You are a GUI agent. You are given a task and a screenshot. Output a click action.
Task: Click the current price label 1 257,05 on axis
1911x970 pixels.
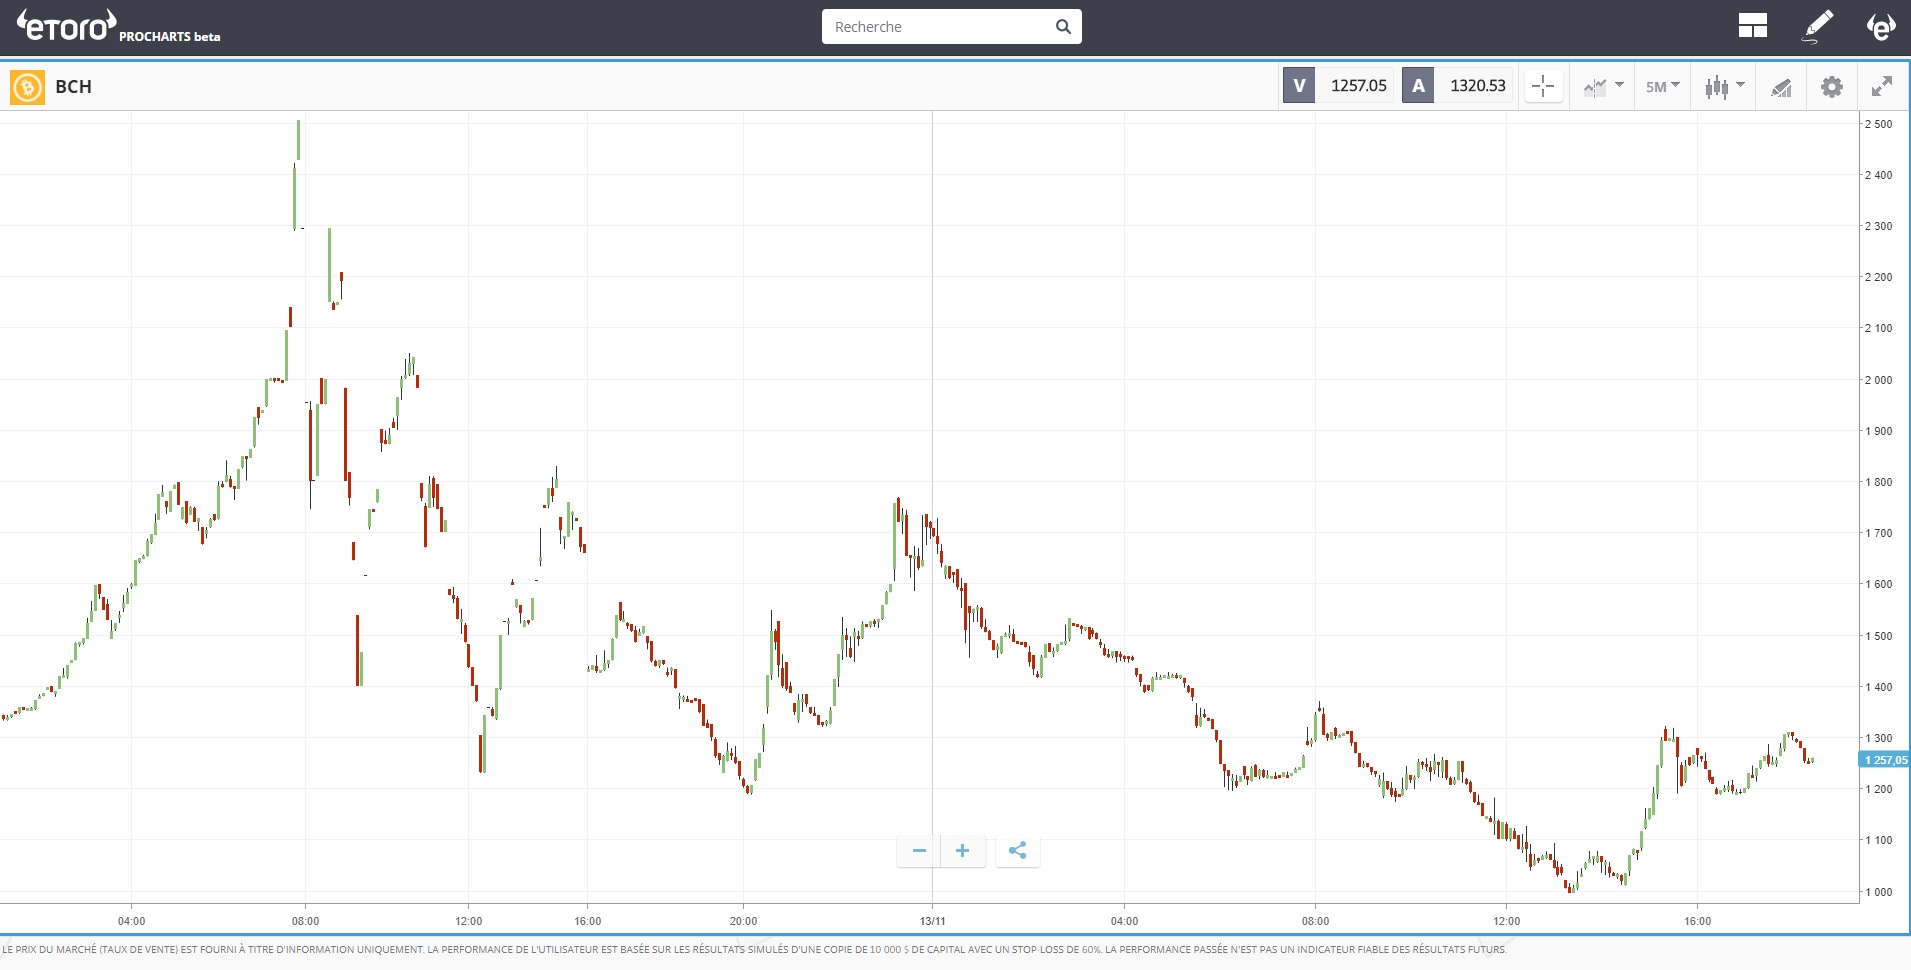click(1885, 760)
